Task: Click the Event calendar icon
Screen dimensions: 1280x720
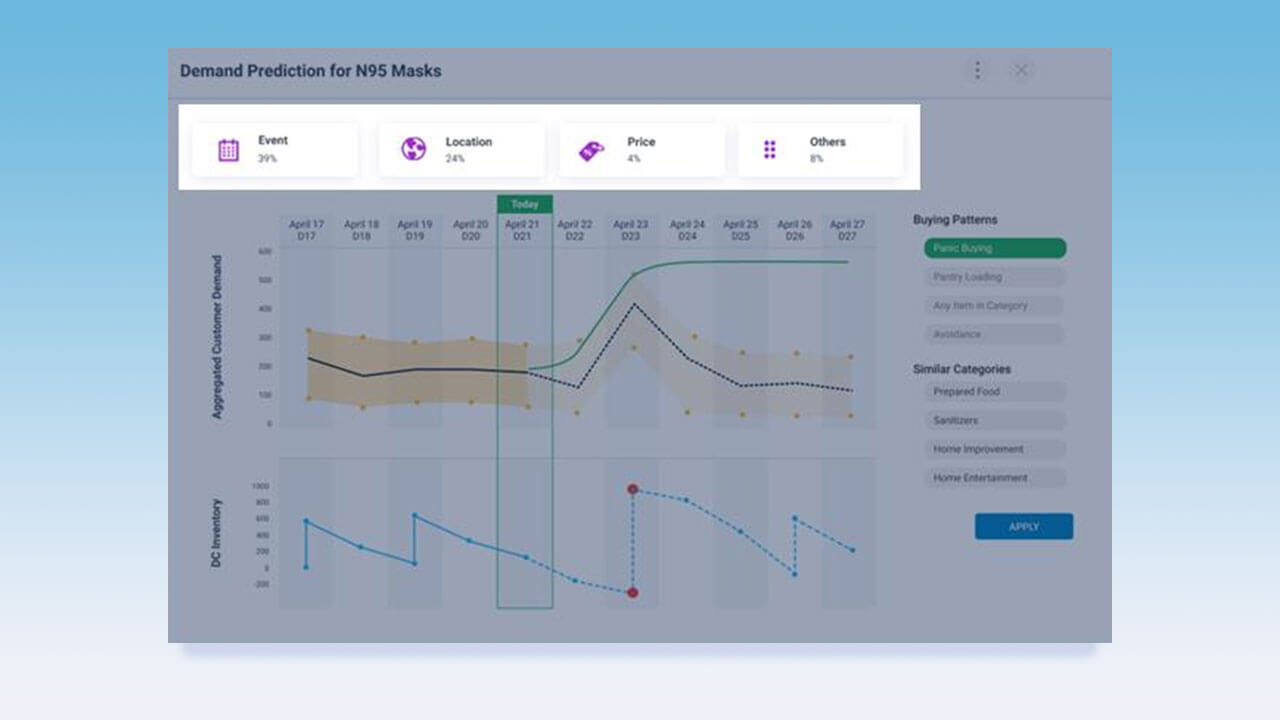Action: coord(229,150)
